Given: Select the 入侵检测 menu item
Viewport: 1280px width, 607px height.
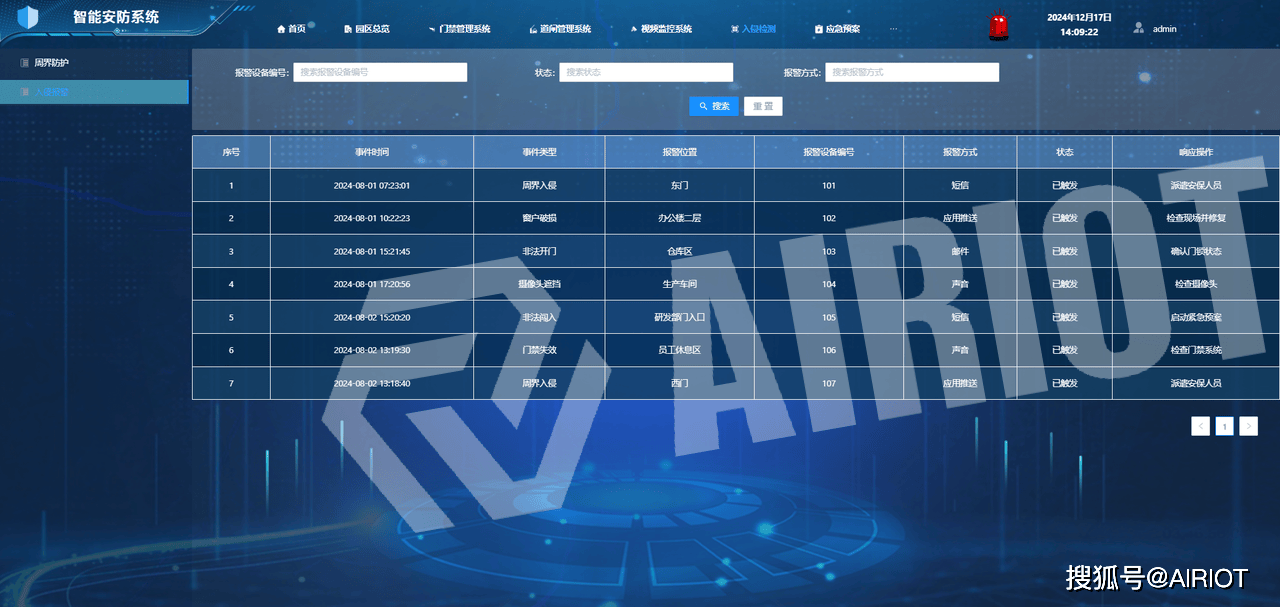Looking at the screenshot, I should point(754,29).
